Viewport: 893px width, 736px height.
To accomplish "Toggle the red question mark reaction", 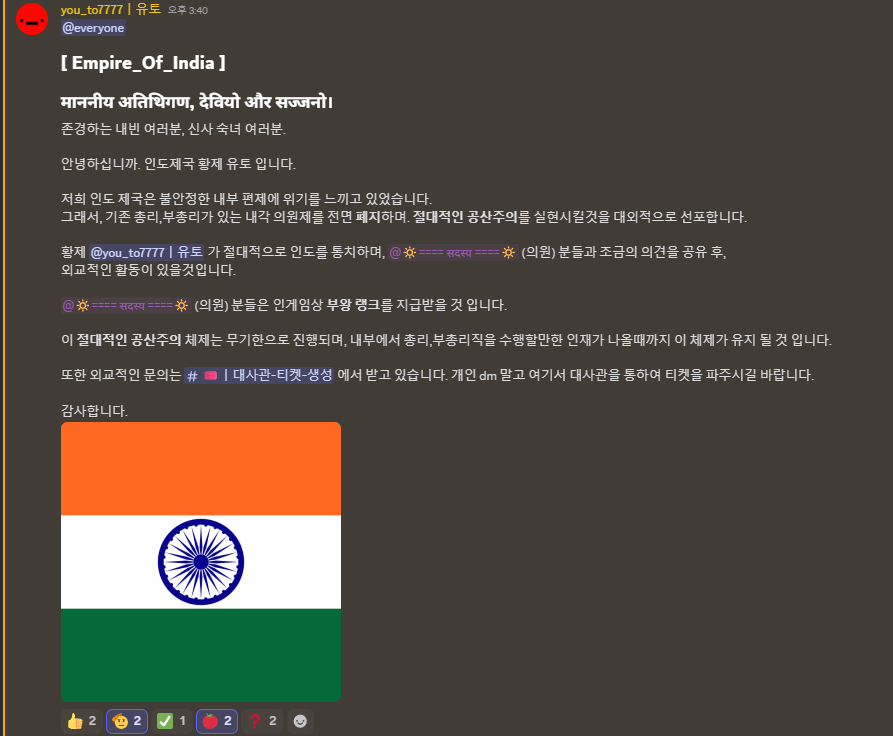I will coord(262,721).
